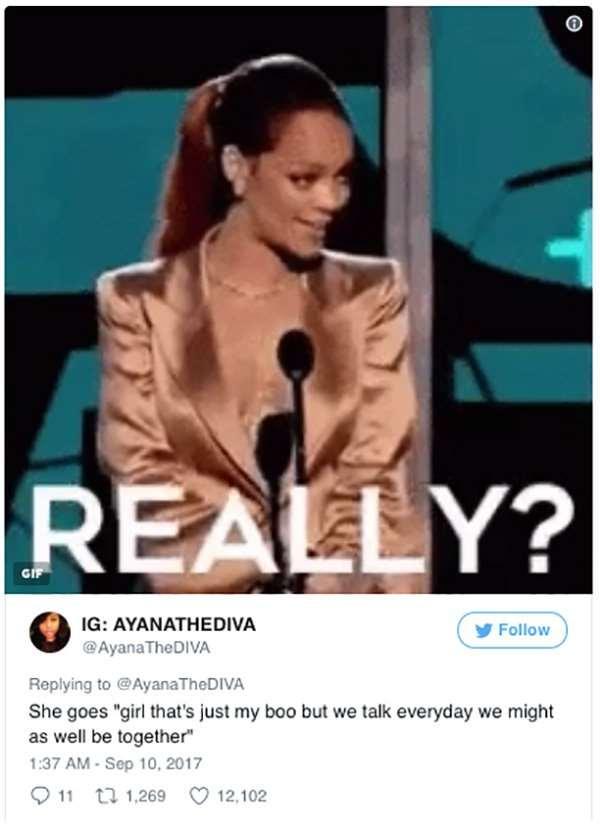Reply using the speech bubble icon

point(40,795)
